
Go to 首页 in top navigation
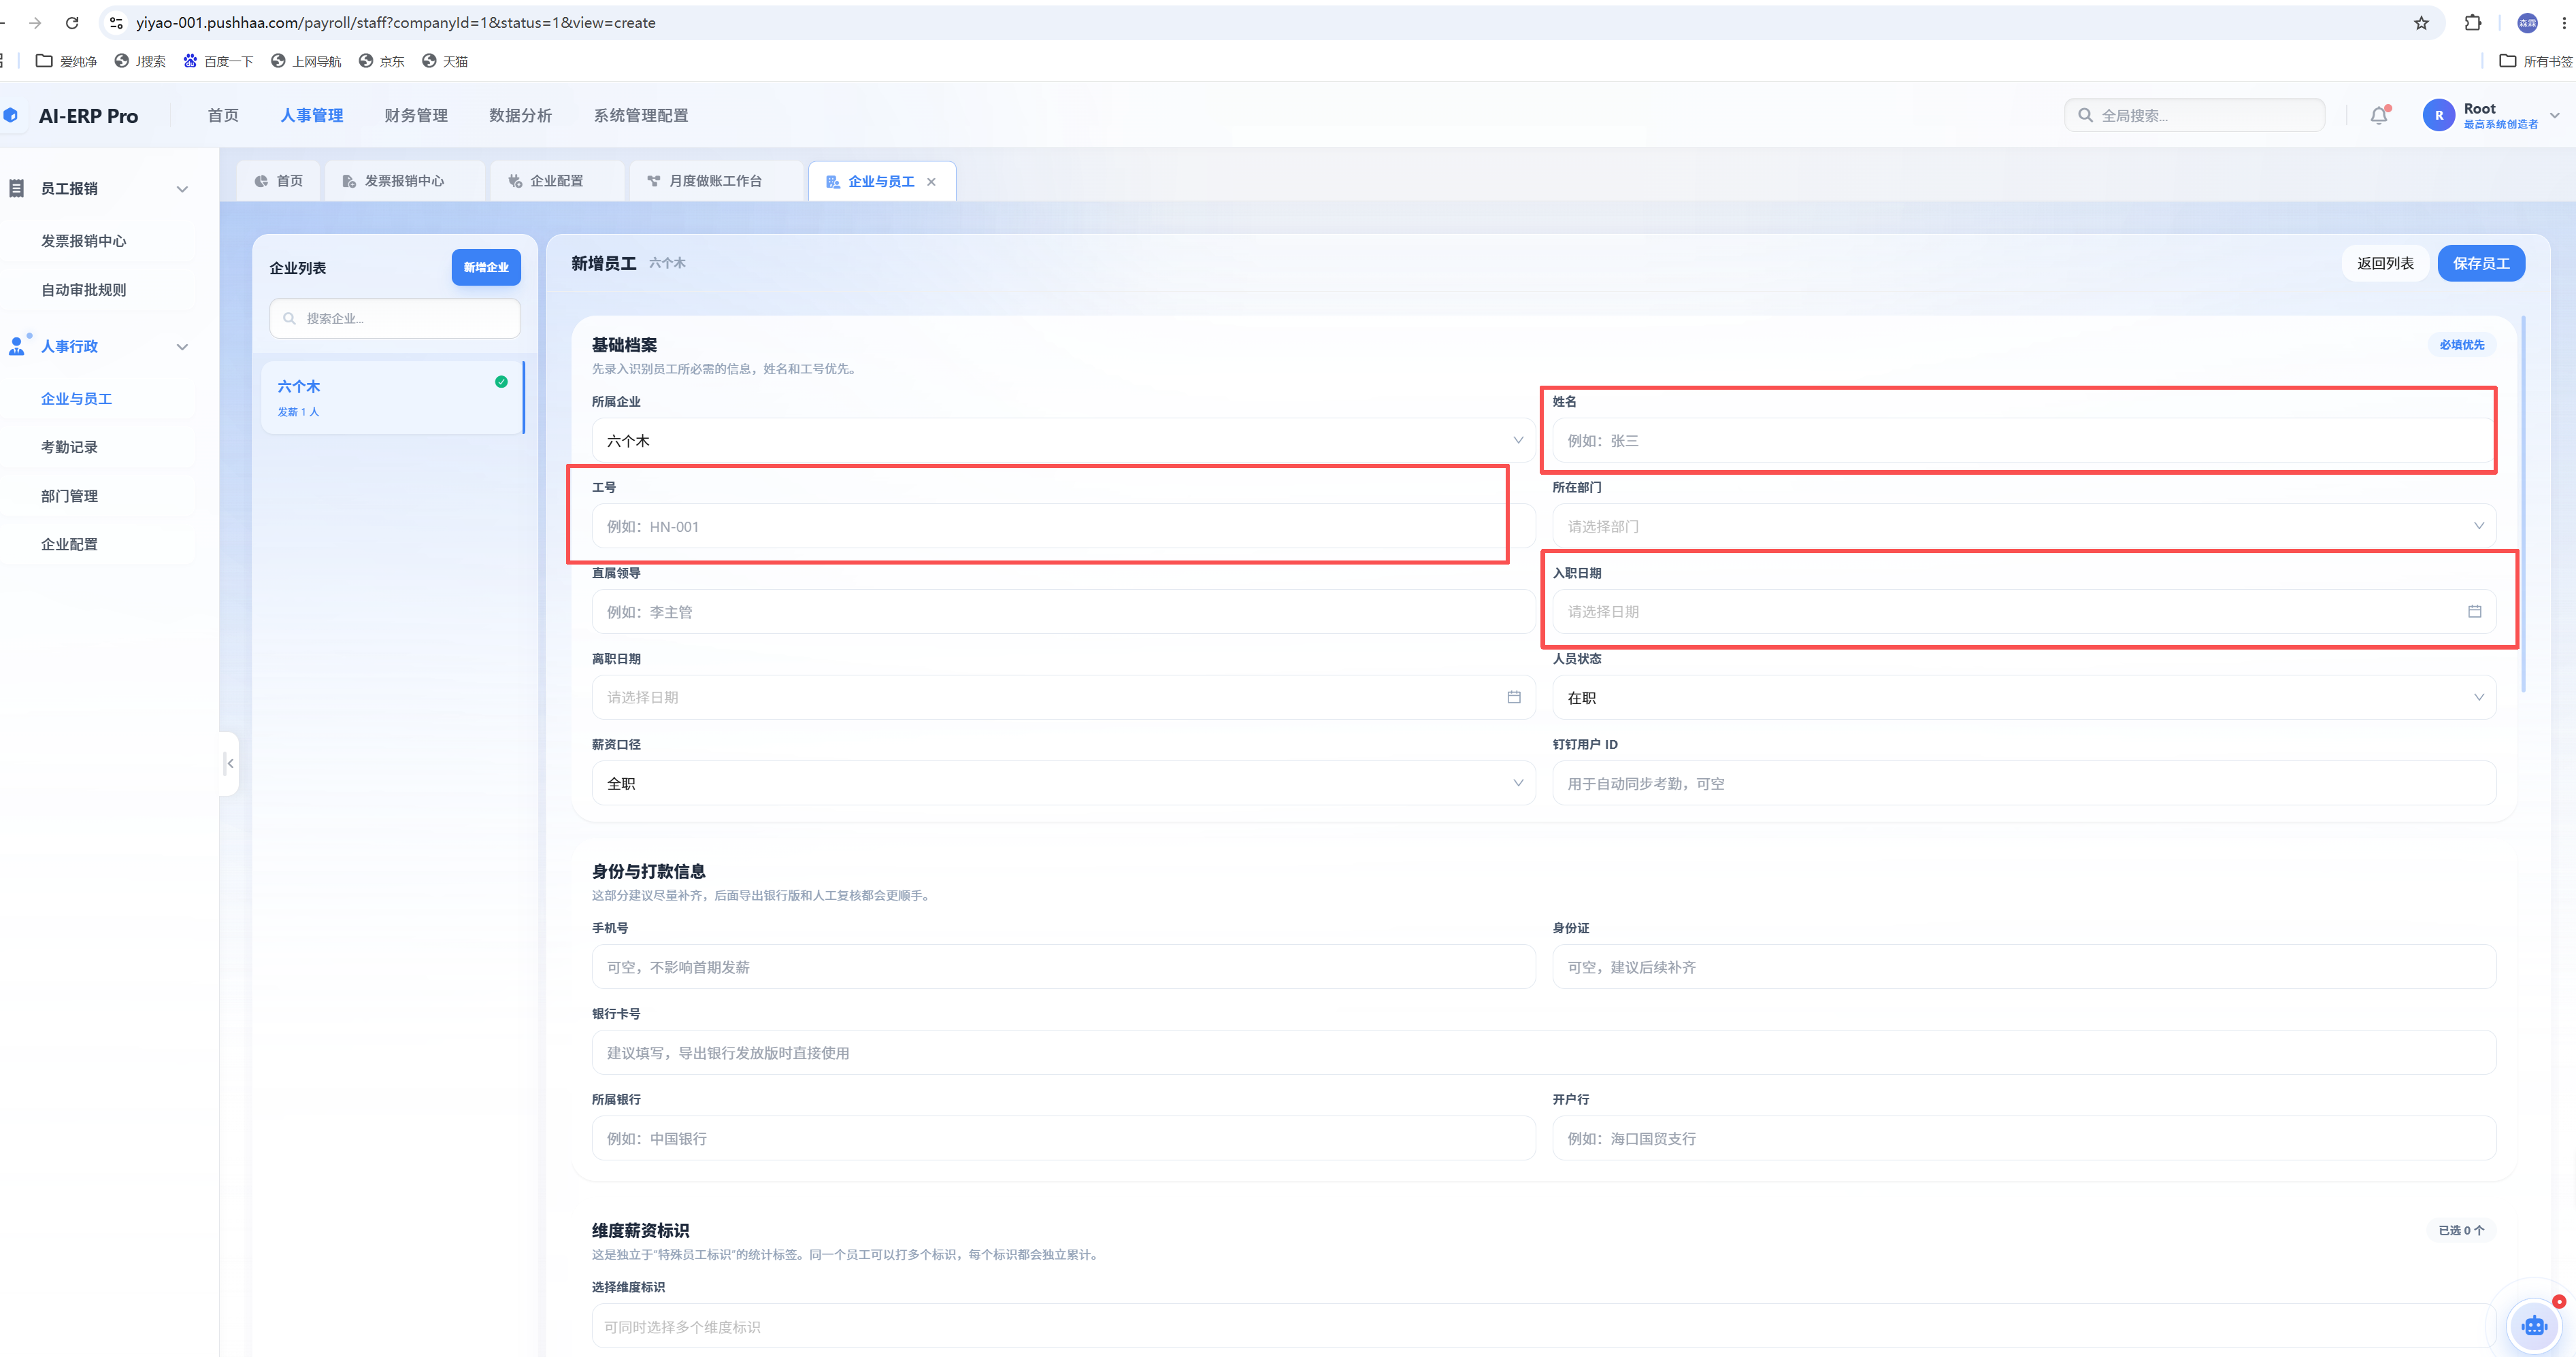click(223, 115)
